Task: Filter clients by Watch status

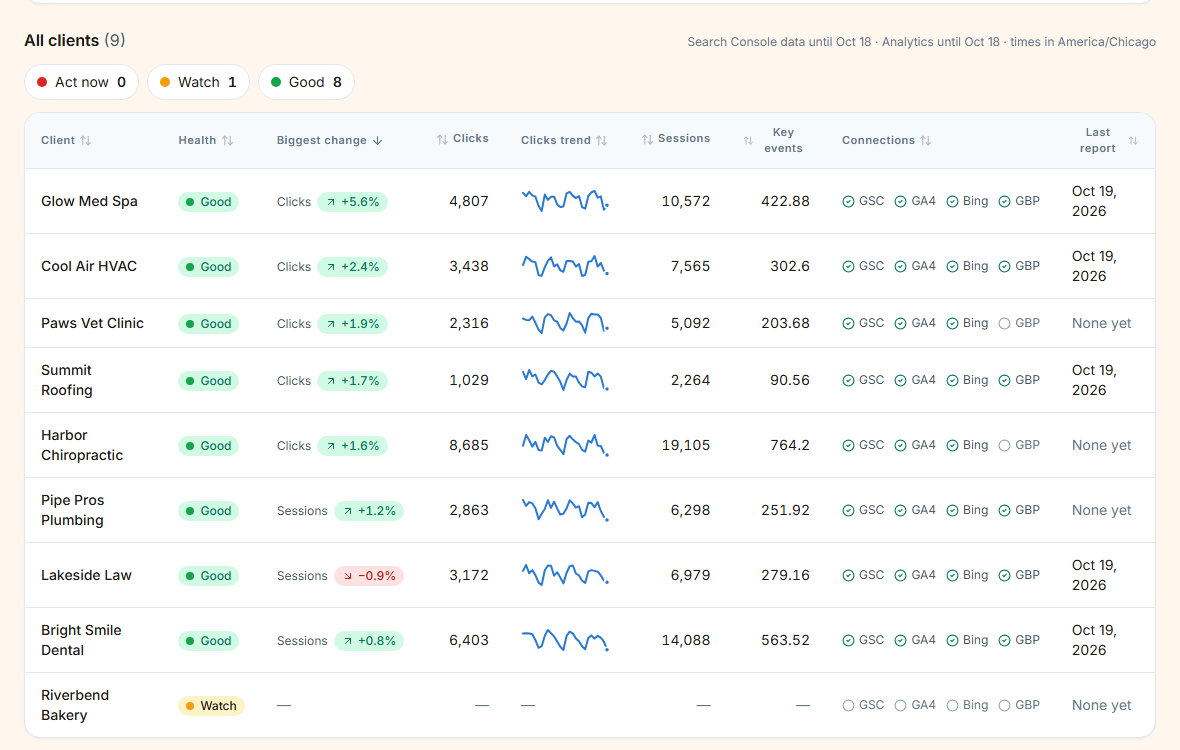Action: [199, 82]
